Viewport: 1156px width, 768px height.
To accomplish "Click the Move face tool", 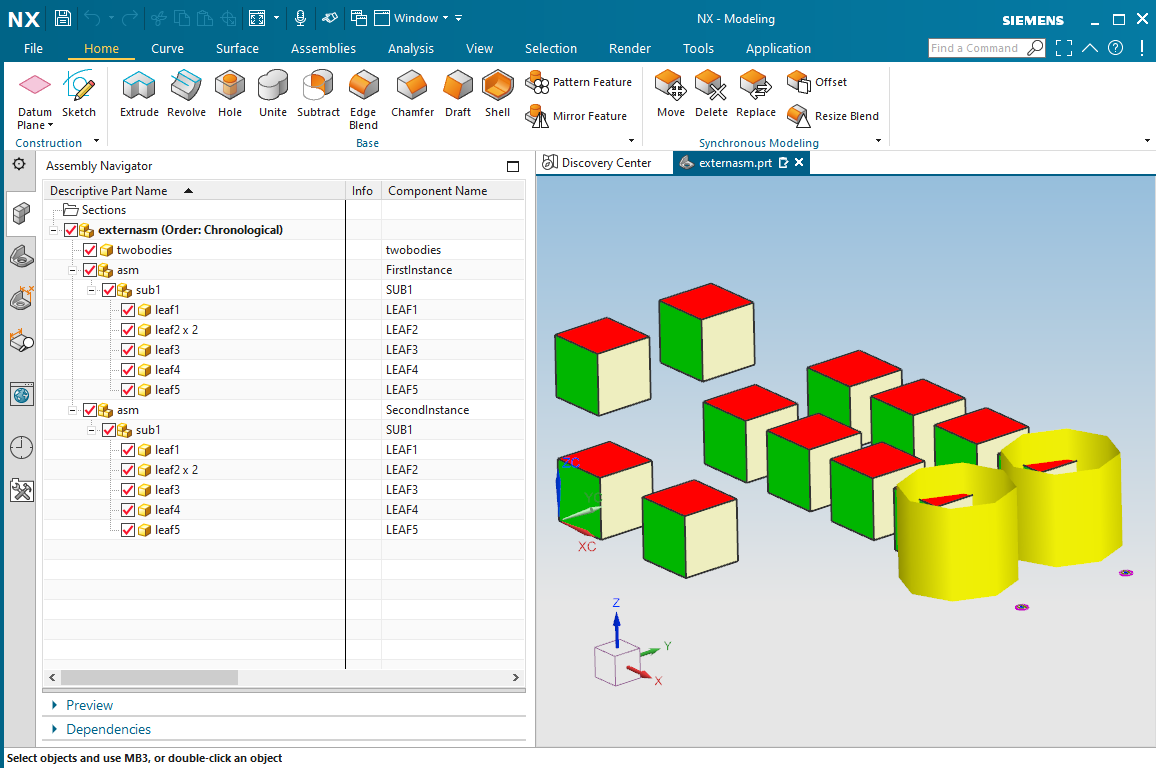I will 671,94.
